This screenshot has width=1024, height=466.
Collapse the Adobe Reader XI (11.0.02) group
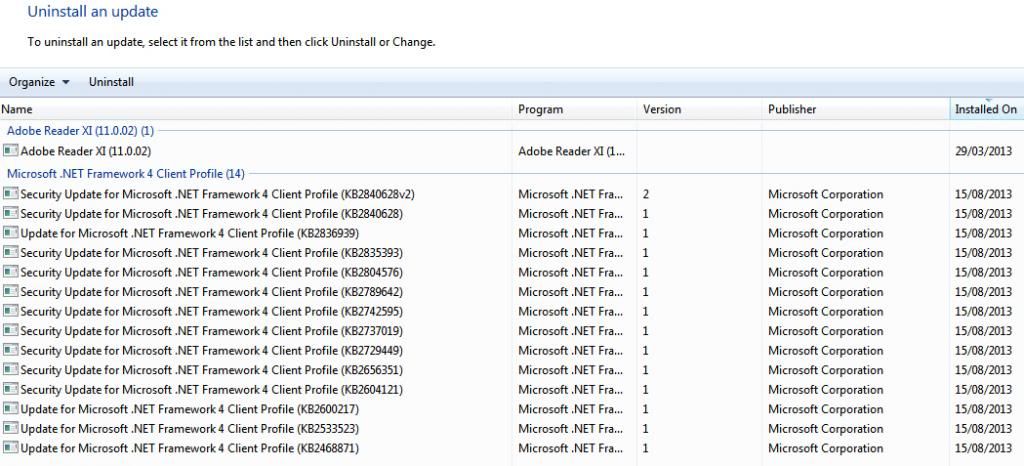pos(80,130)
